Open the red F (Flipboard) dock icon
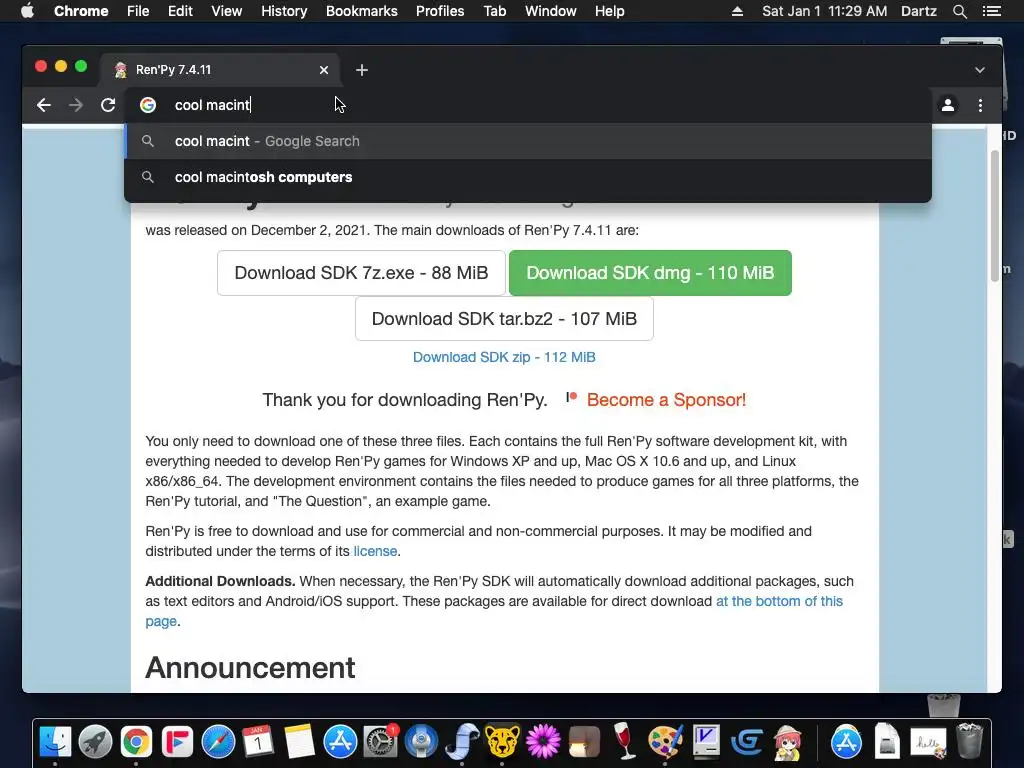The height and width of the screenshot is (768, 1024). coord(177,742)
